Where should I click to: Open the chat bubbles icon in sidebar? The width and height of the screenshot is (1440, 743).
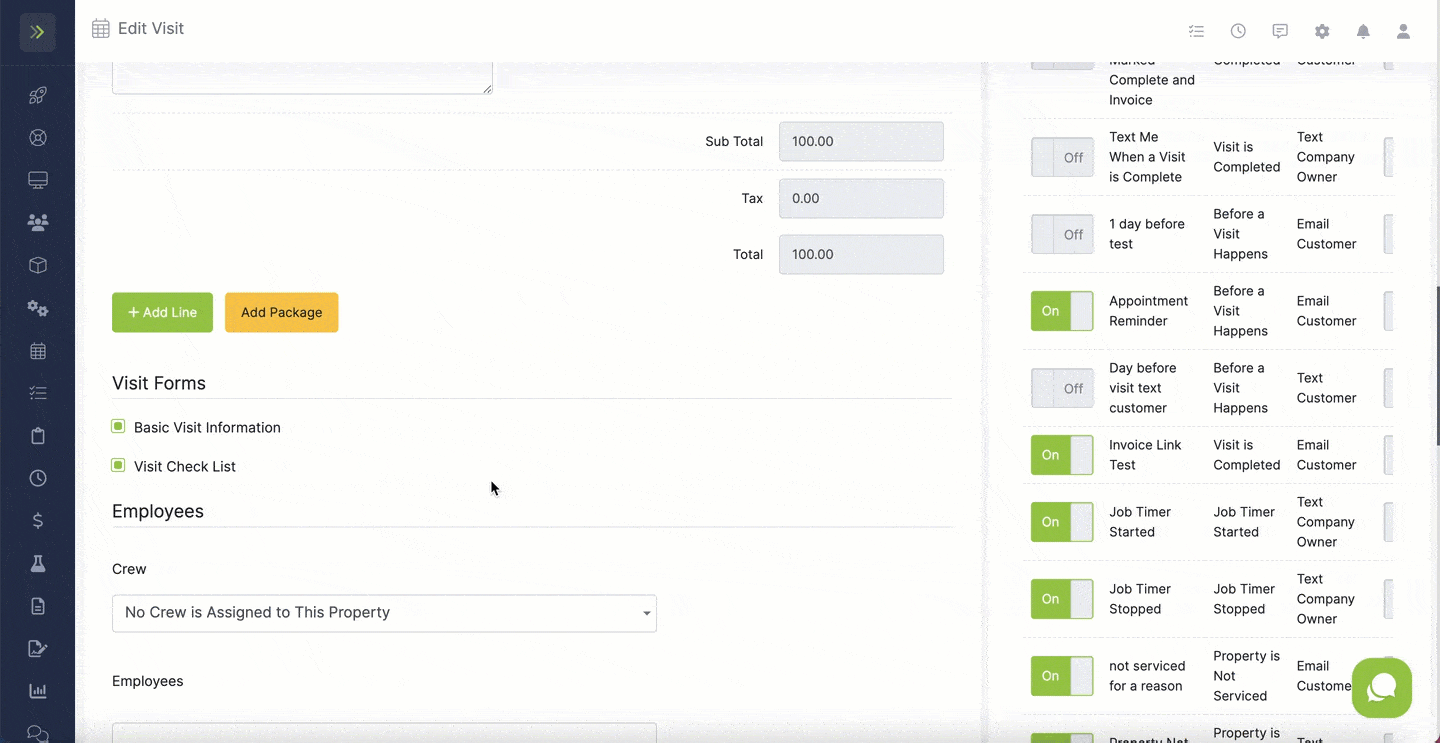(x=37, y=733)
